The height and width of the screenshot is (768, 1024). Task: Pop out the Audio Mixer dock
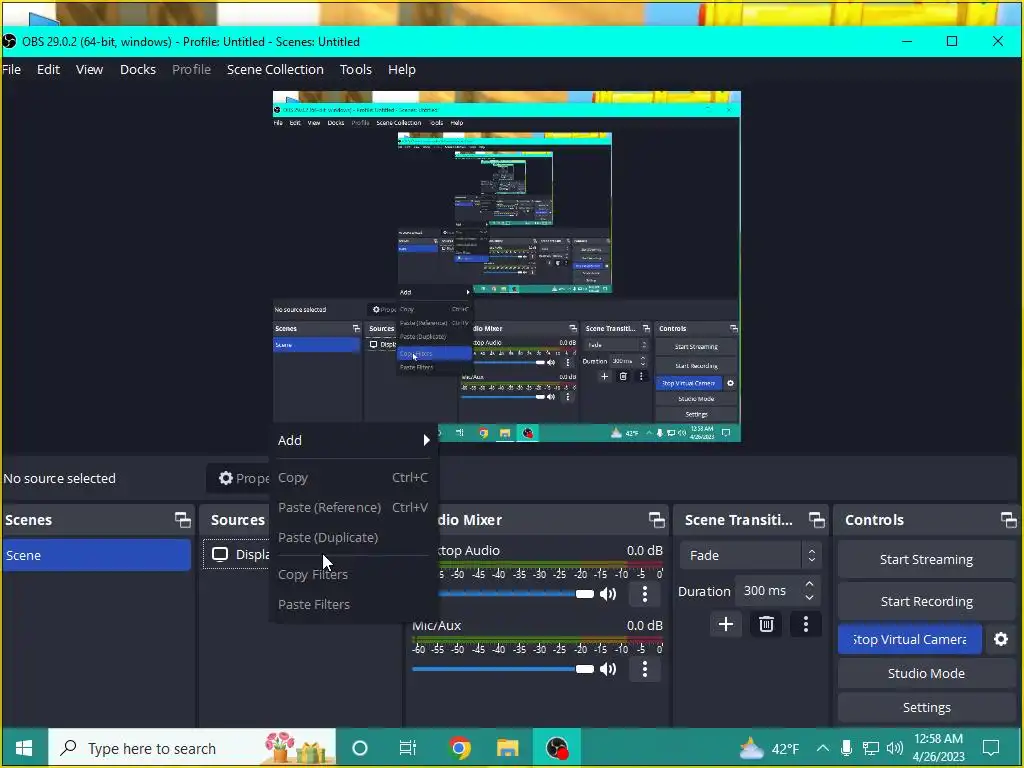tap(656, 520)
